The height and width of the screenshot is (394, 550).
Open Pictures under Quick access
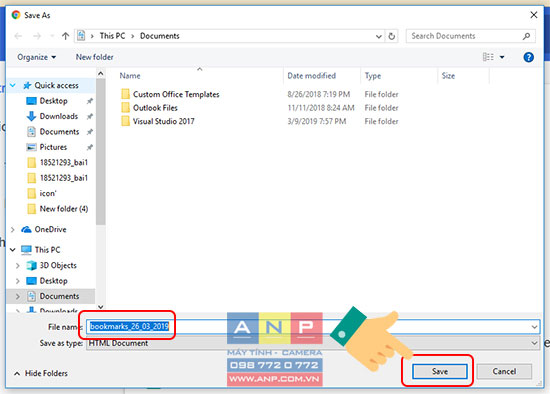53,147
